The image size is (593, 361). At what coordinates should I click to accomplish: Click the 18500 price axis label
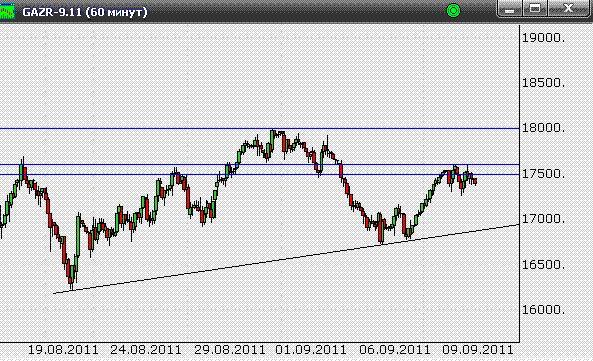[x=543, y=83]
